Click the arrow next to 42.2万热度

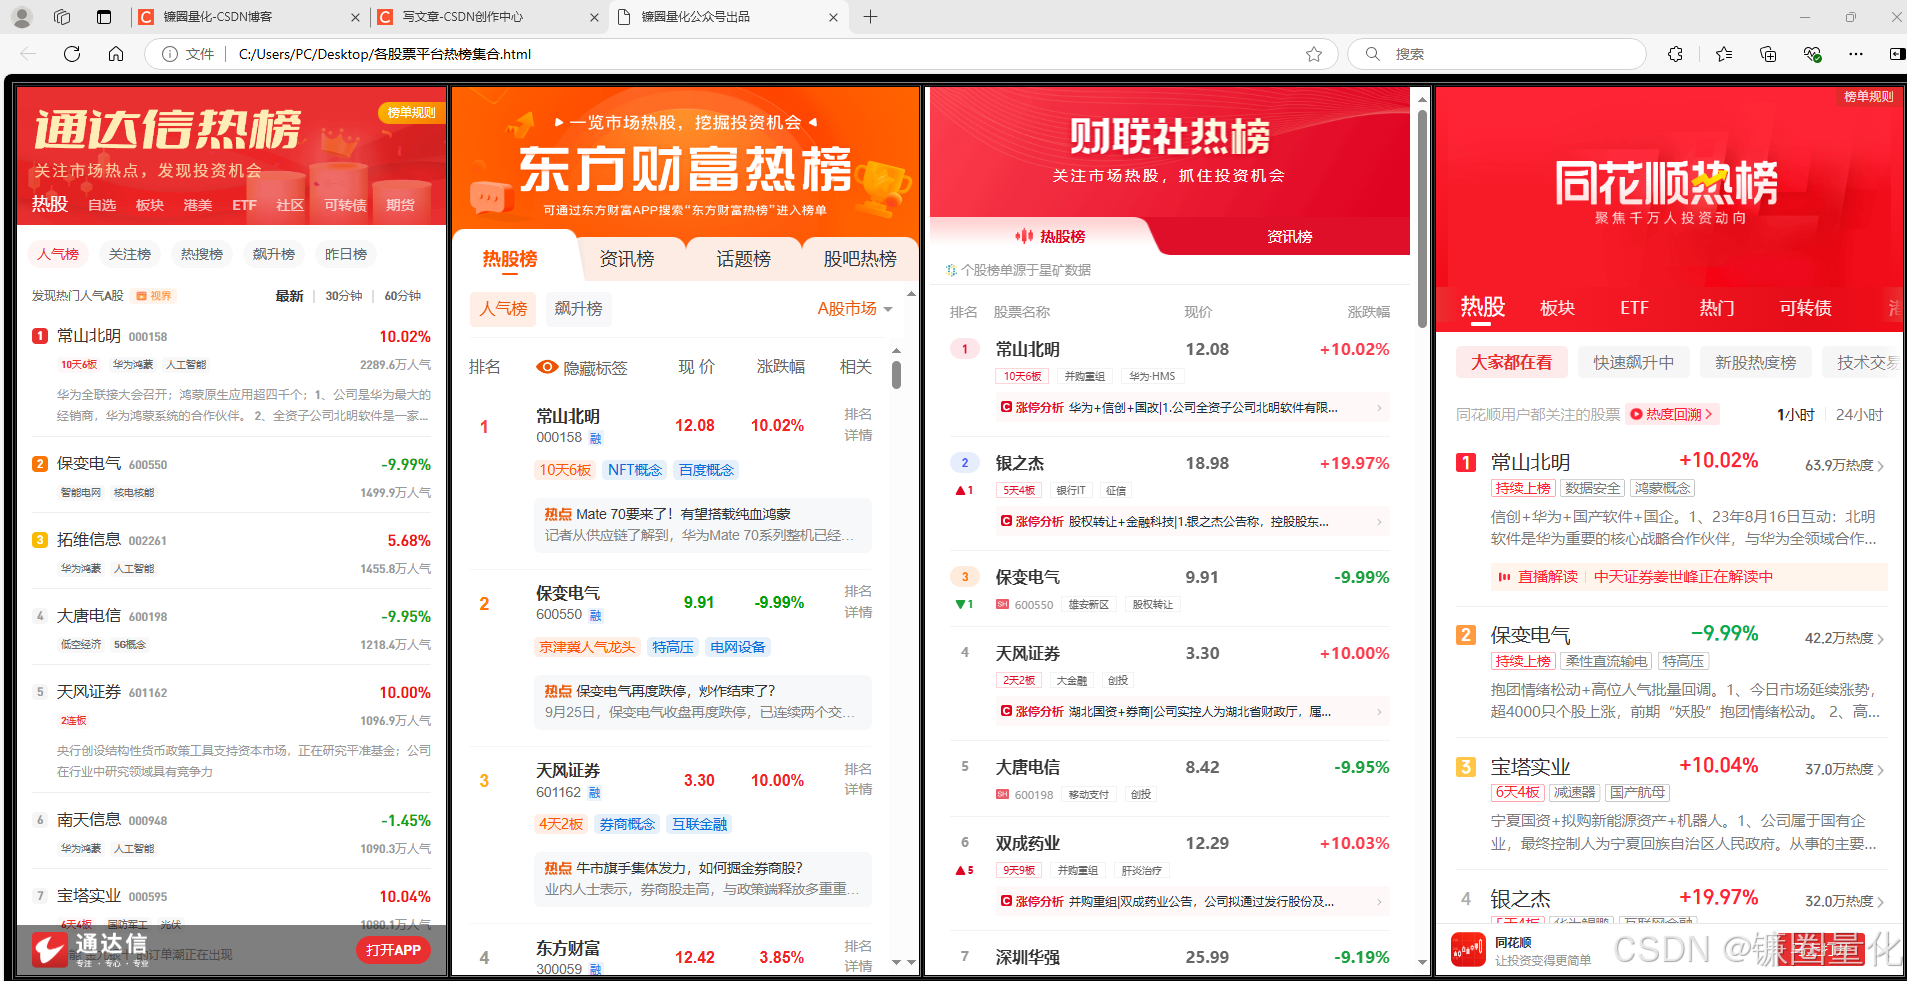[x=1881, y=639]
